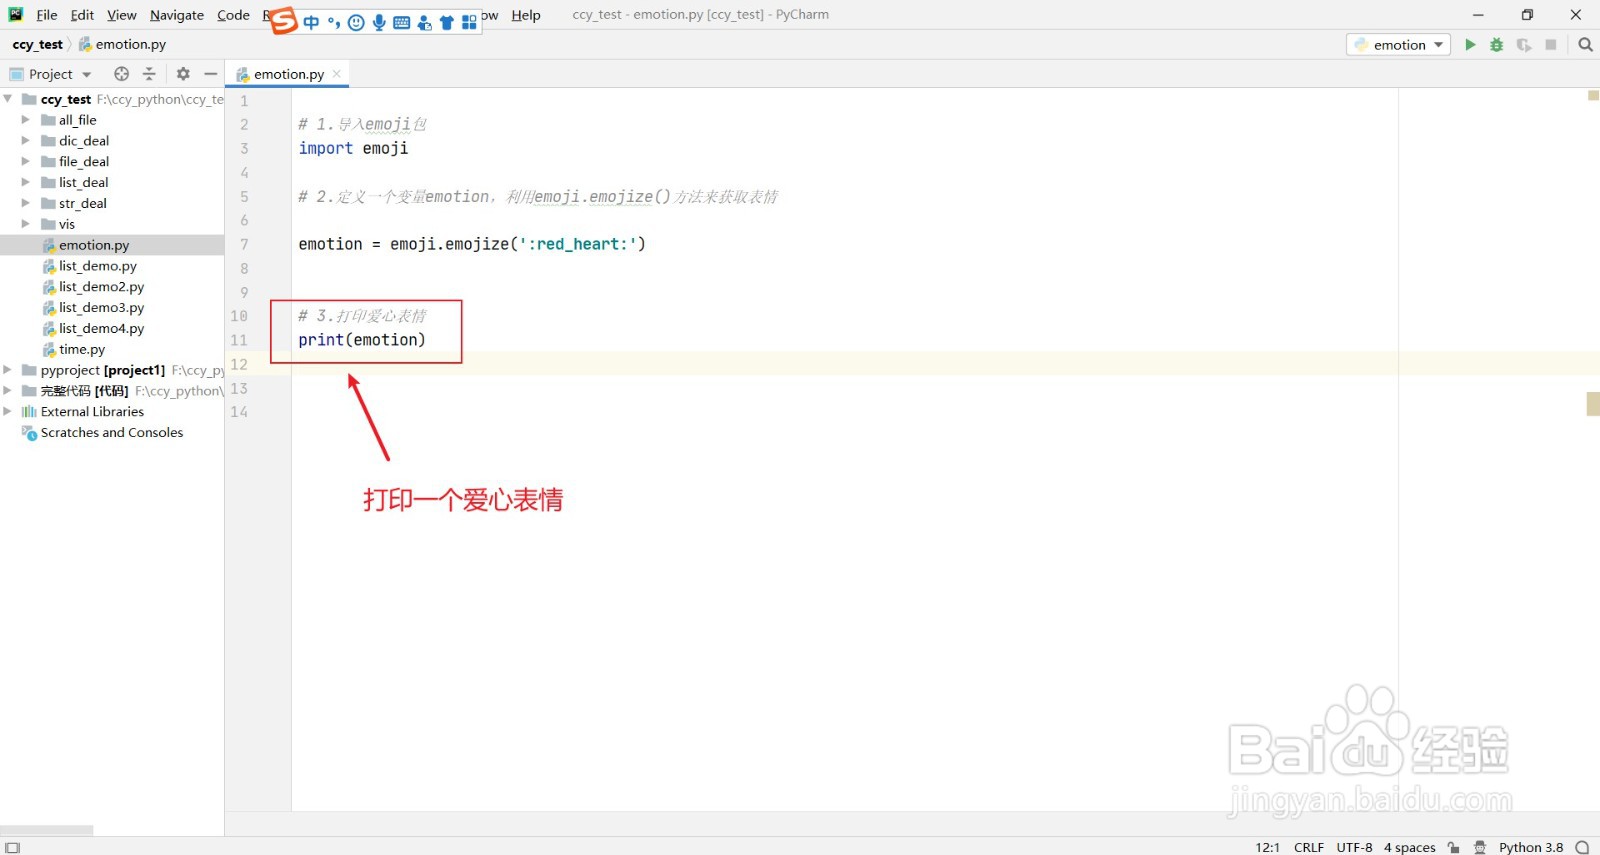Open Search Everywhere magnifier icon
1600x855 pixels.
click(x=1585, y=45)
